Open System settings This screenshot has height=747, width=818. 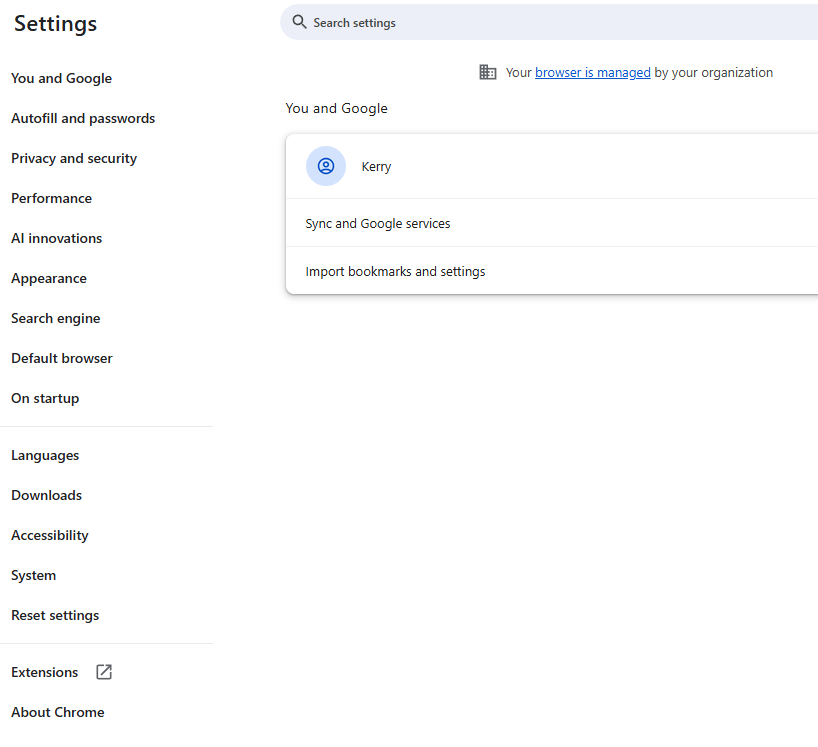tap(33, 575)
